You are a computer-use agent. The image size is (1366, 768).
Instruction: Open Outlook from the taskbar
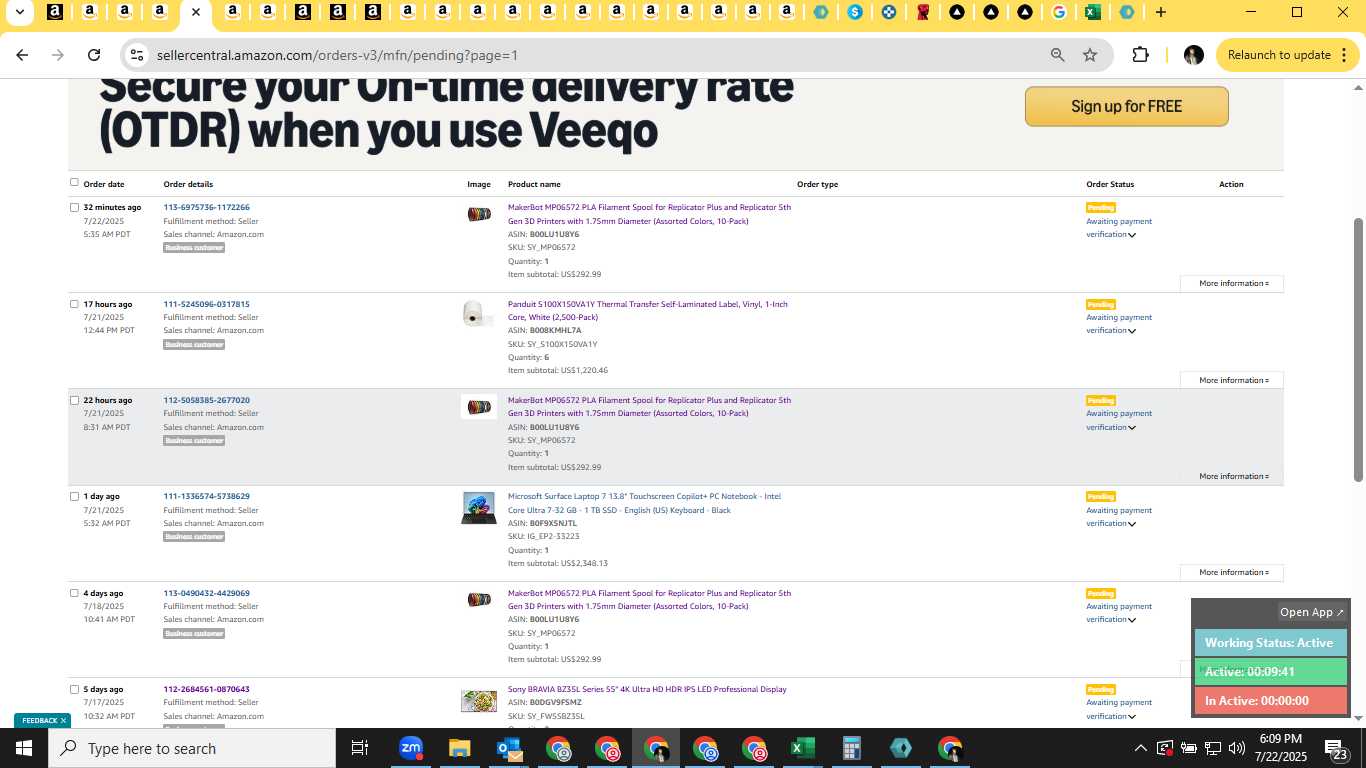(x=509, y=748)
